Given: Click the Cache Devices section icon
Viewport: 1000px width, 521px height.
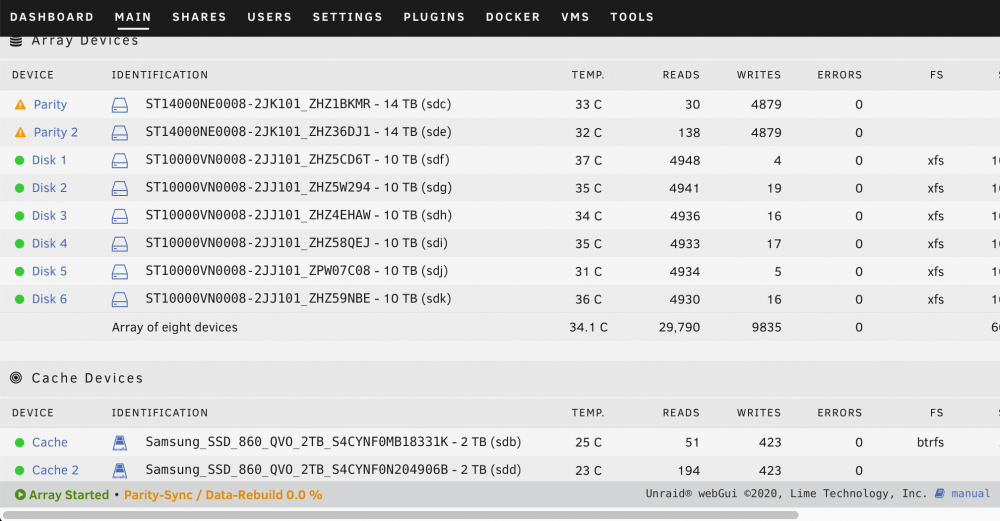Looking at the screenshot, I should coord(16,378).
